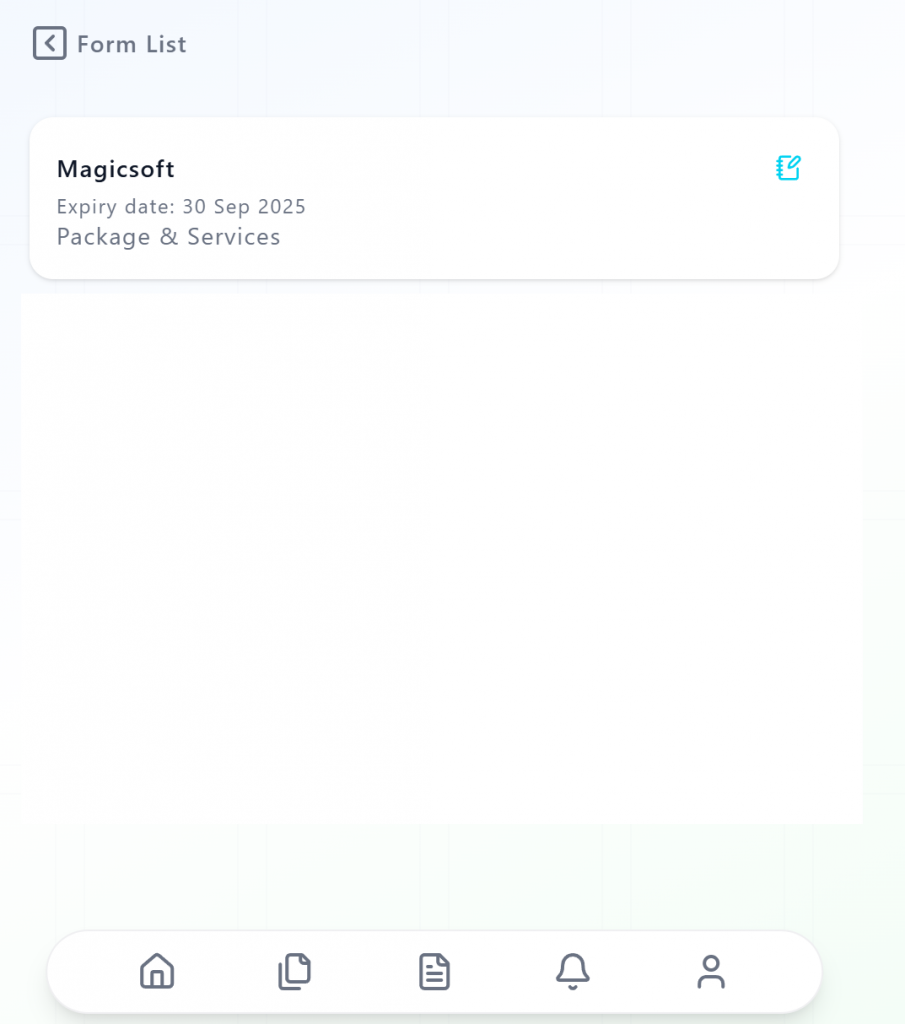Screen dimensions: 905x1024
Task: Click the edit form icon on Magicsoft
Action: click(788, 168)
